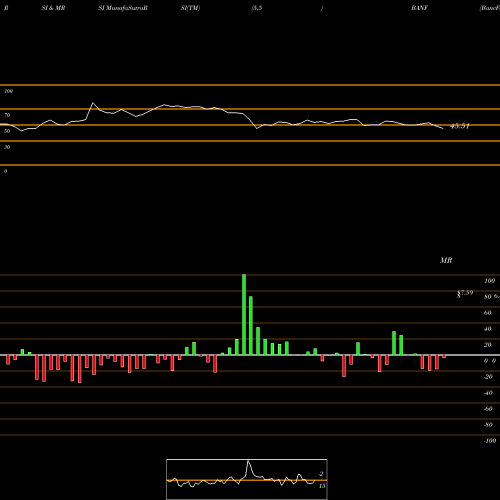Viewport: 500px width, 500px height.
Task: Click the "SI & MR" header text
Action: click(x=53, y=8)
